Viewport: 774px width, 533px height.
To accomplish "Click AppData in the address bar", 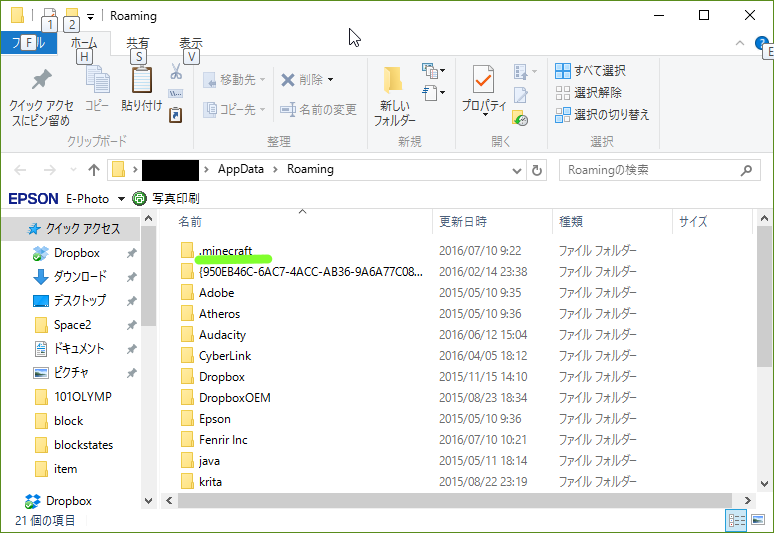I will tap(241, 169).
